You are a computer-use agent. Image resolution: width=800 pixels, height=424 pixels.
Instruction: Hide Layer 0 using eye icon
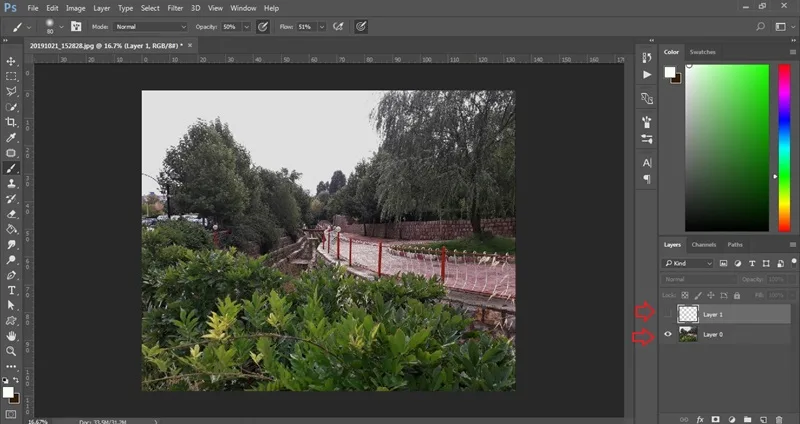pos(668,334)
